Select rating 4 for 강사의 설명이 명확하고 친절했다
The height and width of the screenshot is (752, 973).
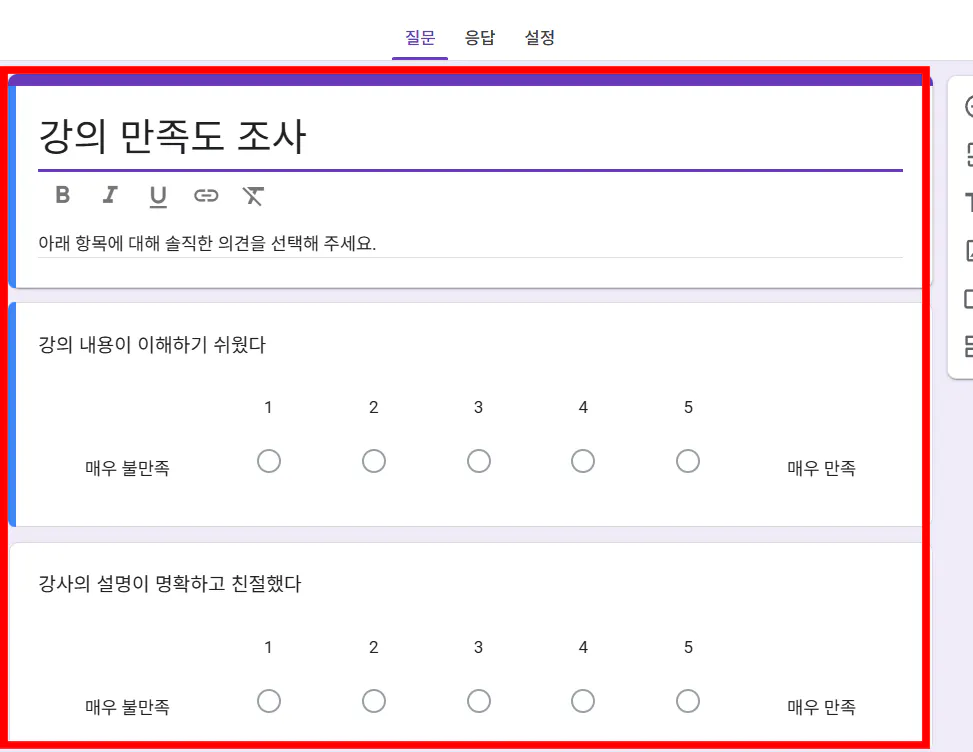click(583, 701)
